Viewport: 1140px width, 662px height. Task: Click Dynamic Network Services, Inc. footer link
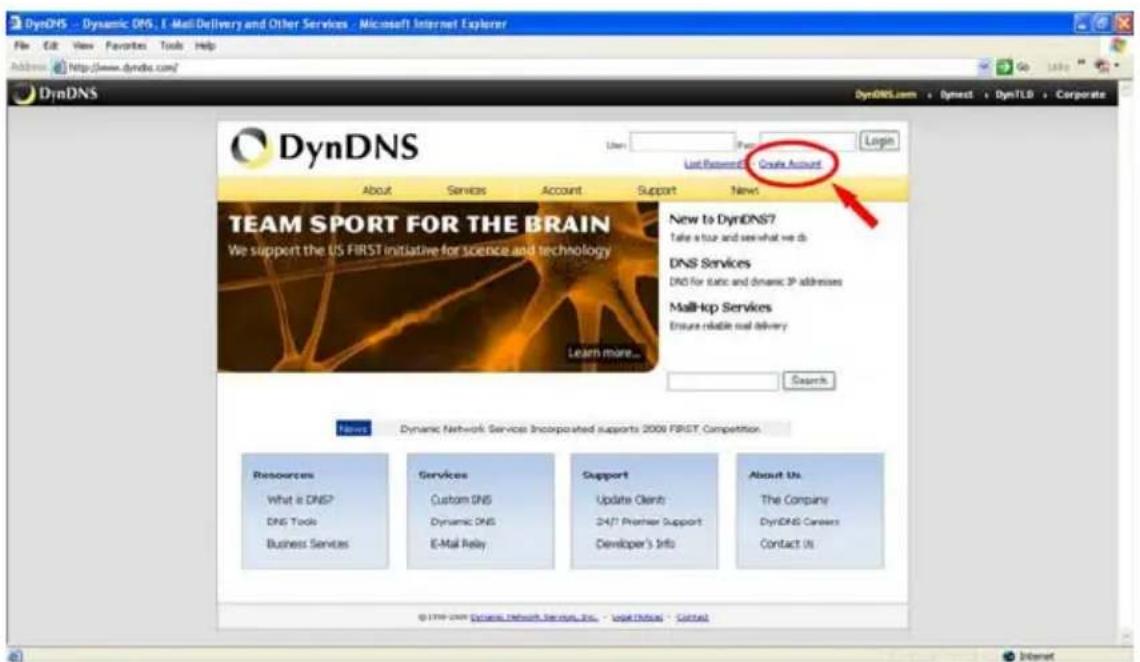click(534, 617)
